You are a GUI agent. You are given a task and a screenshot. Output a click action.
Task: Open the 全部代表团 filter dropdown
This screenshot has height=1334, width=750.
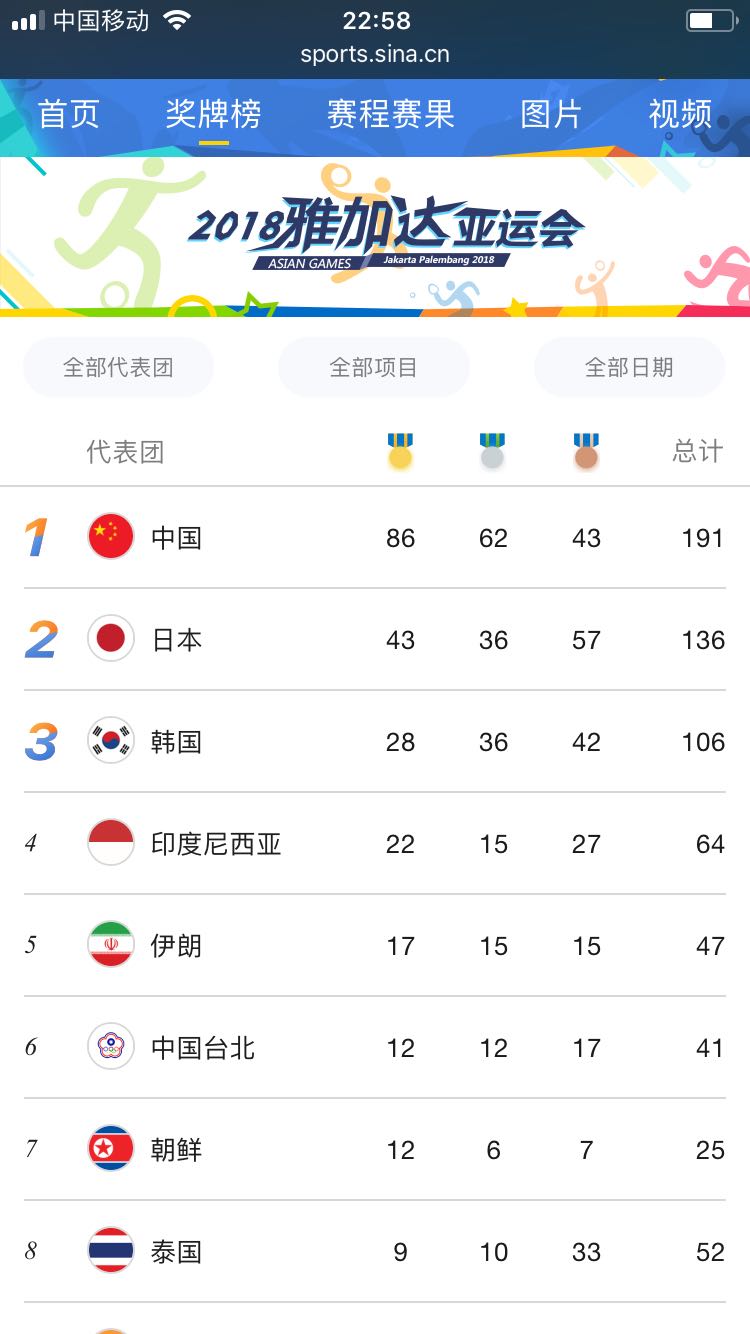click(118, 367)
